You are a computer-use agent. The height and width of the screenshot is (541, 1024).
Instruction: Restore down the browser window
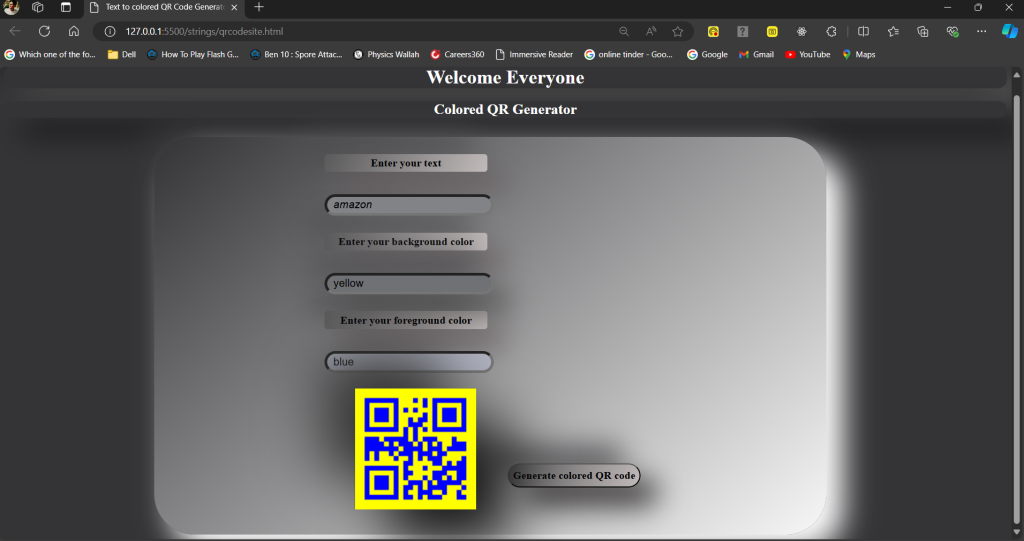(978, 7)
